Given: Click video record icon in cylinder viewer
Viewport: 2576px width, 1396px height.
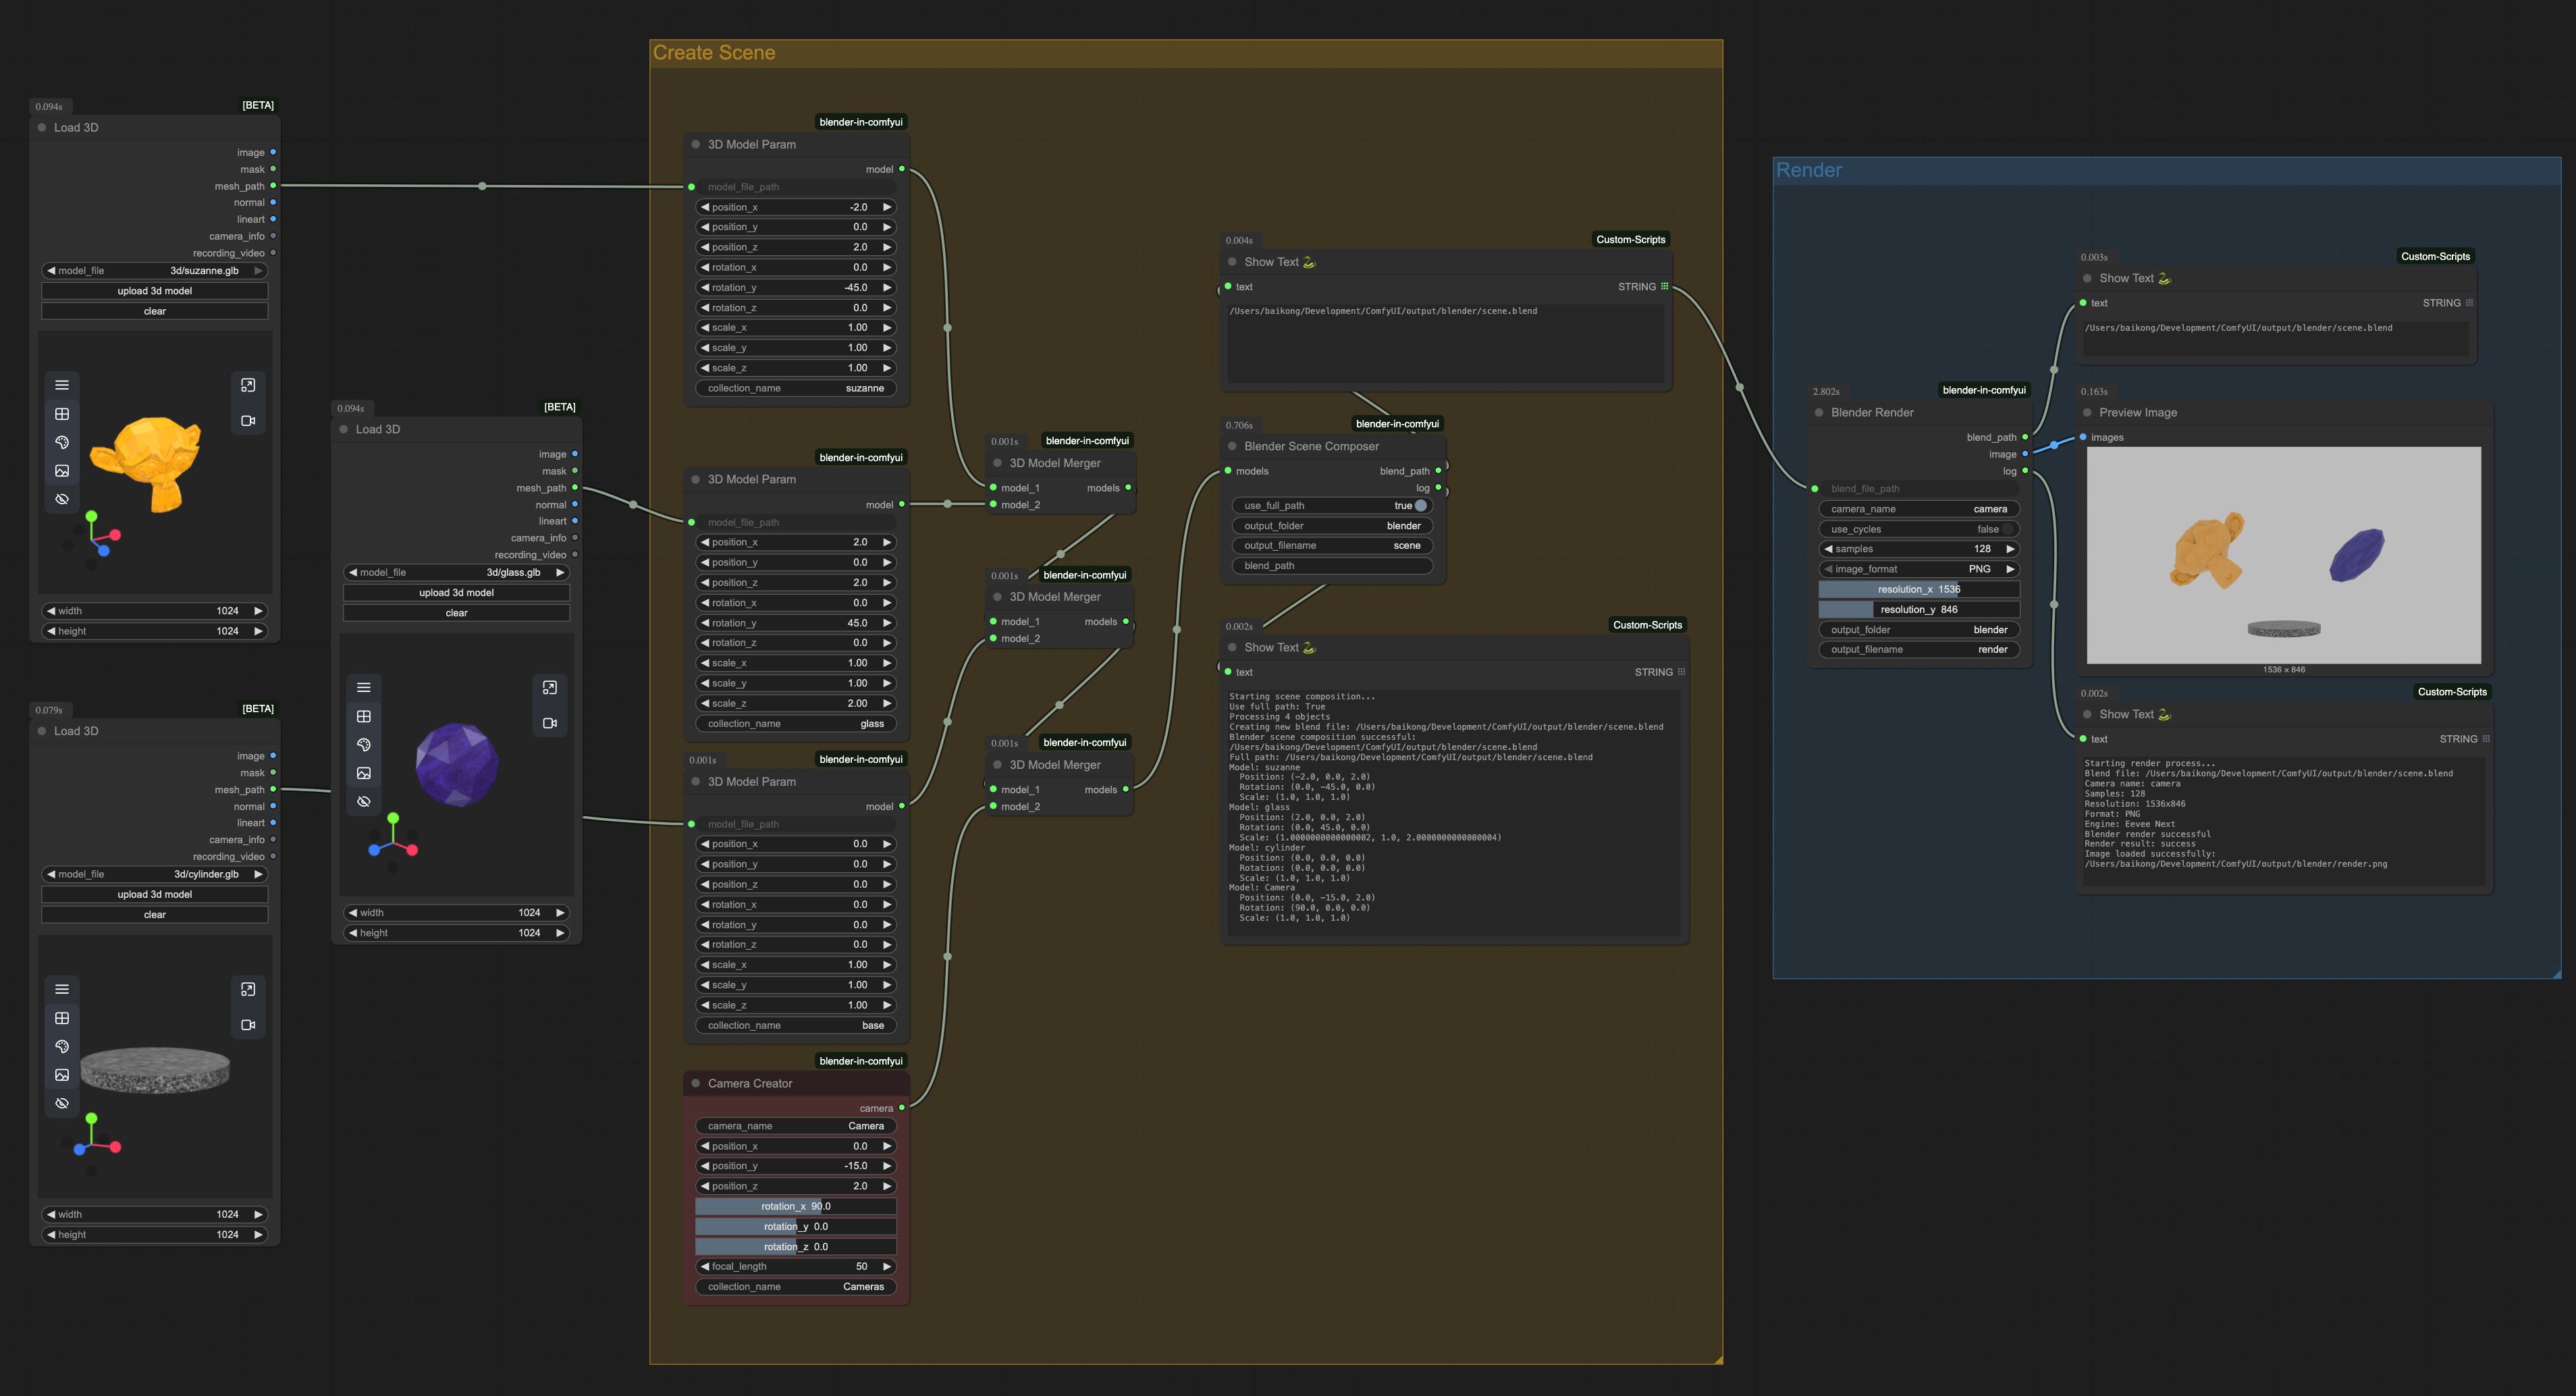Looking at the screenshot, I should pyautogui.click(x=248, y=1025).
